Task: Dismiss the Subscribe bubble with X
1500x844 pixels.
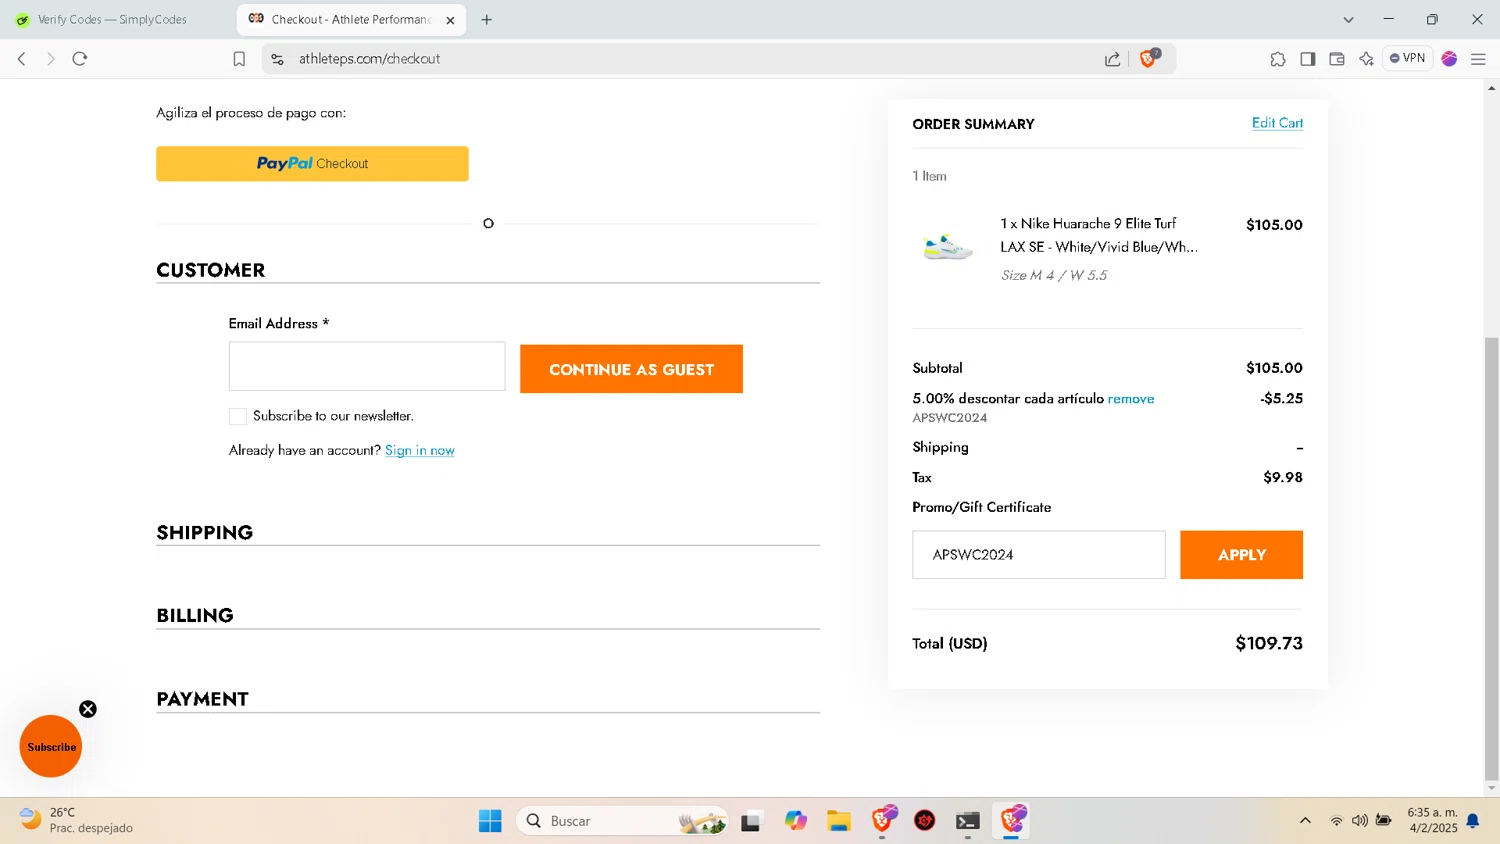Action: click(x=88, y=709)
